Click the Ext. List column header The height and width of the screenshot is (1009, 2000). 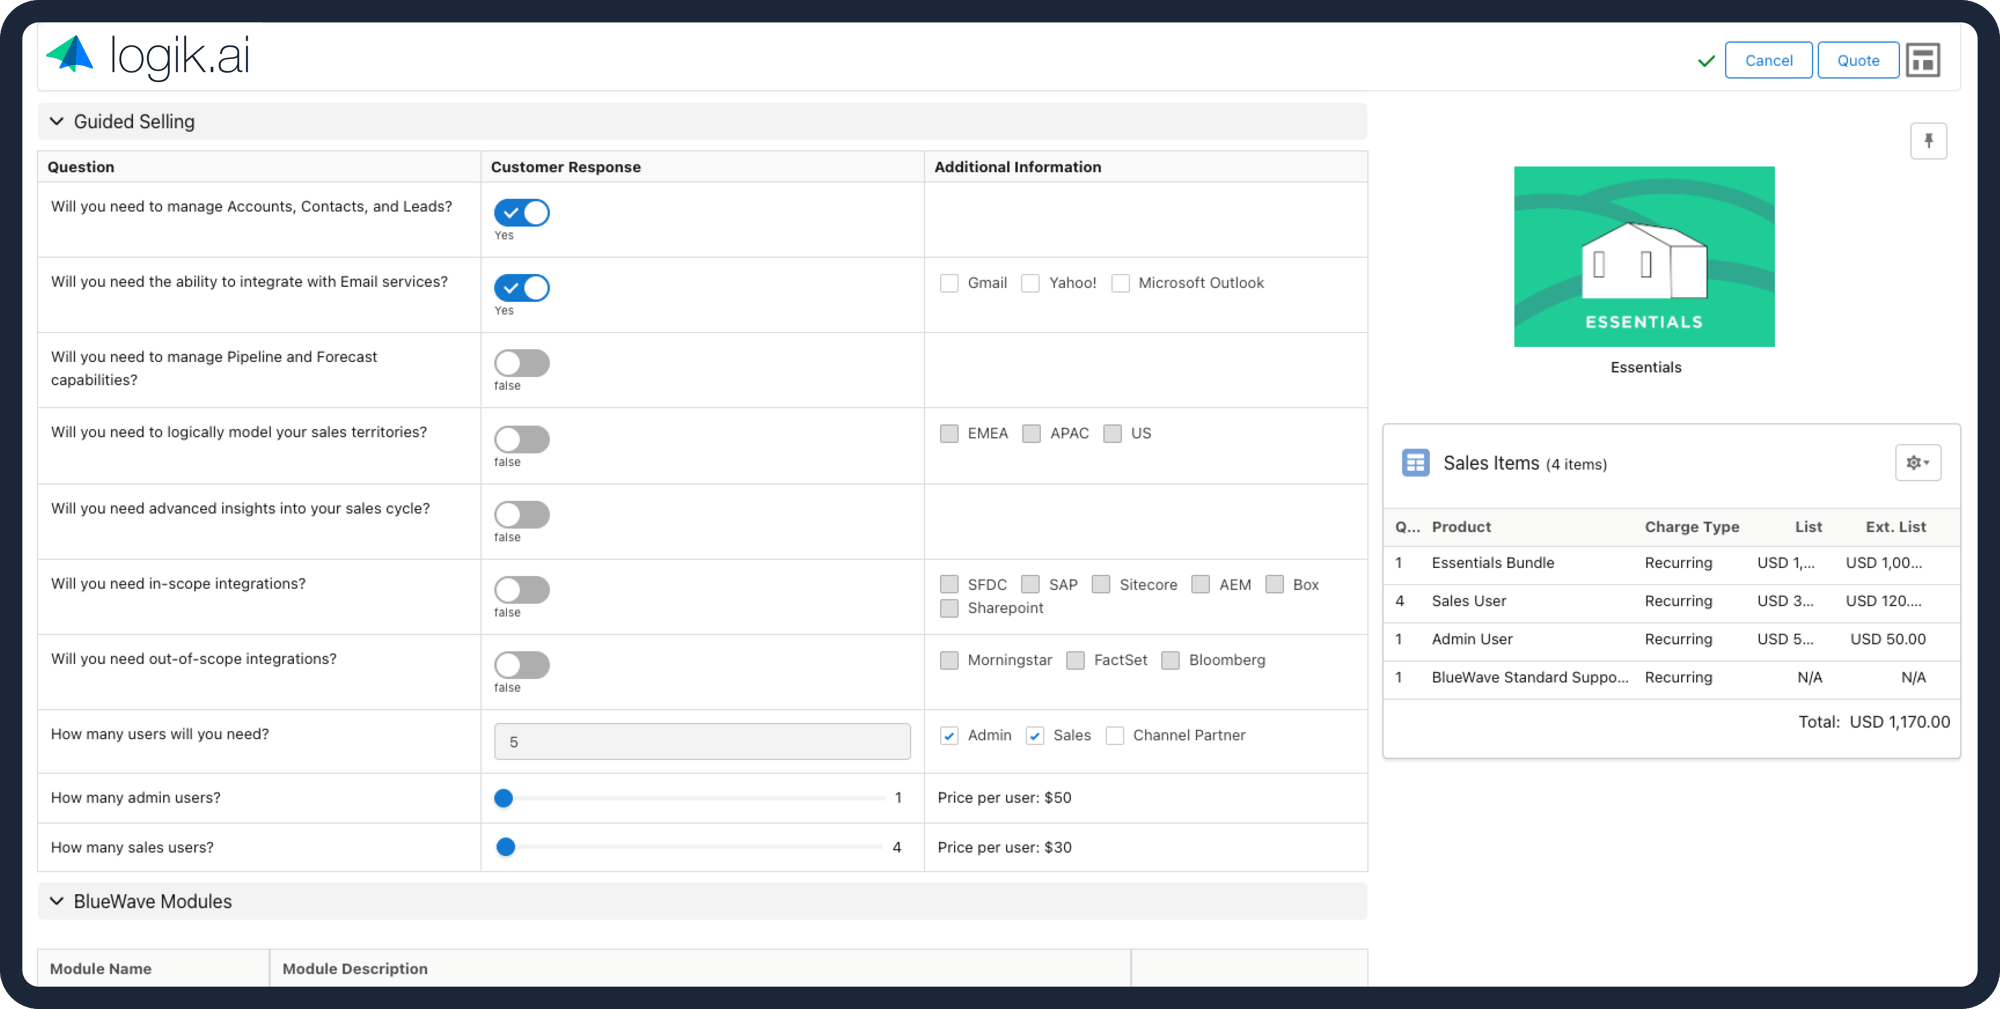click(1895, 527)
